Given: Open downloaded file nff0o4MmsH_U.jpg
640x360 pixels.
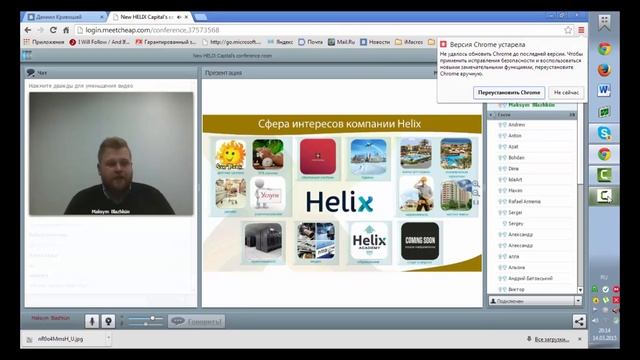Looking at the screenshot, I should (60, 339).
